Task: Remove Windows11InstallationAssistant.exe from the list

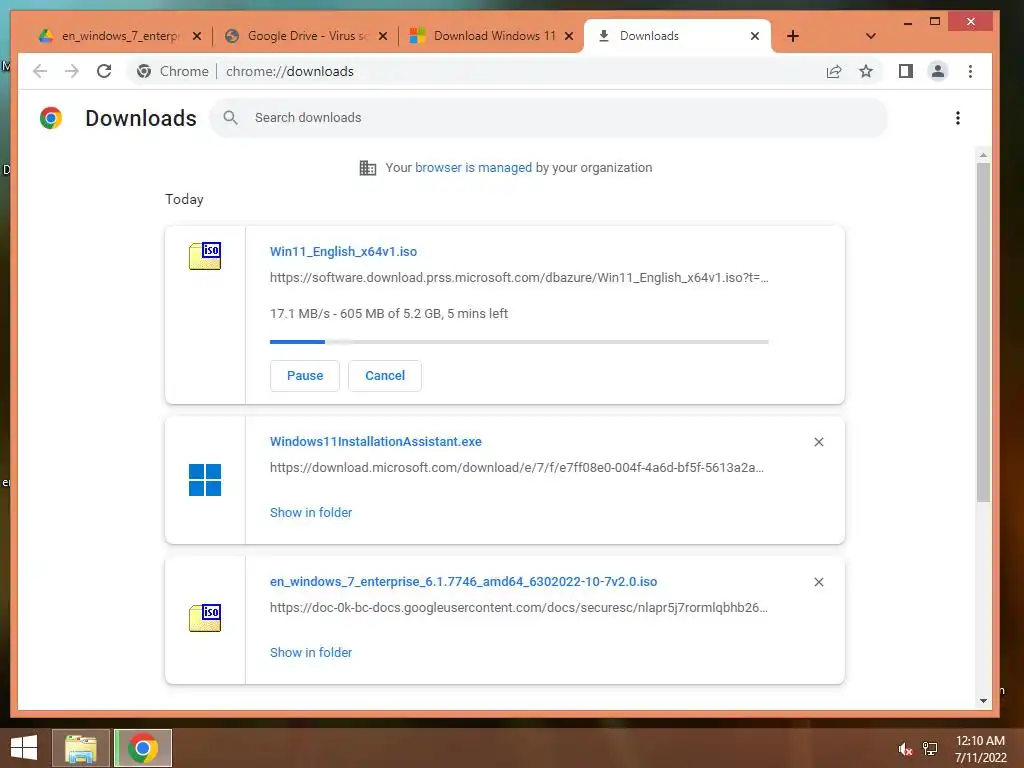Action: point(819,442)
